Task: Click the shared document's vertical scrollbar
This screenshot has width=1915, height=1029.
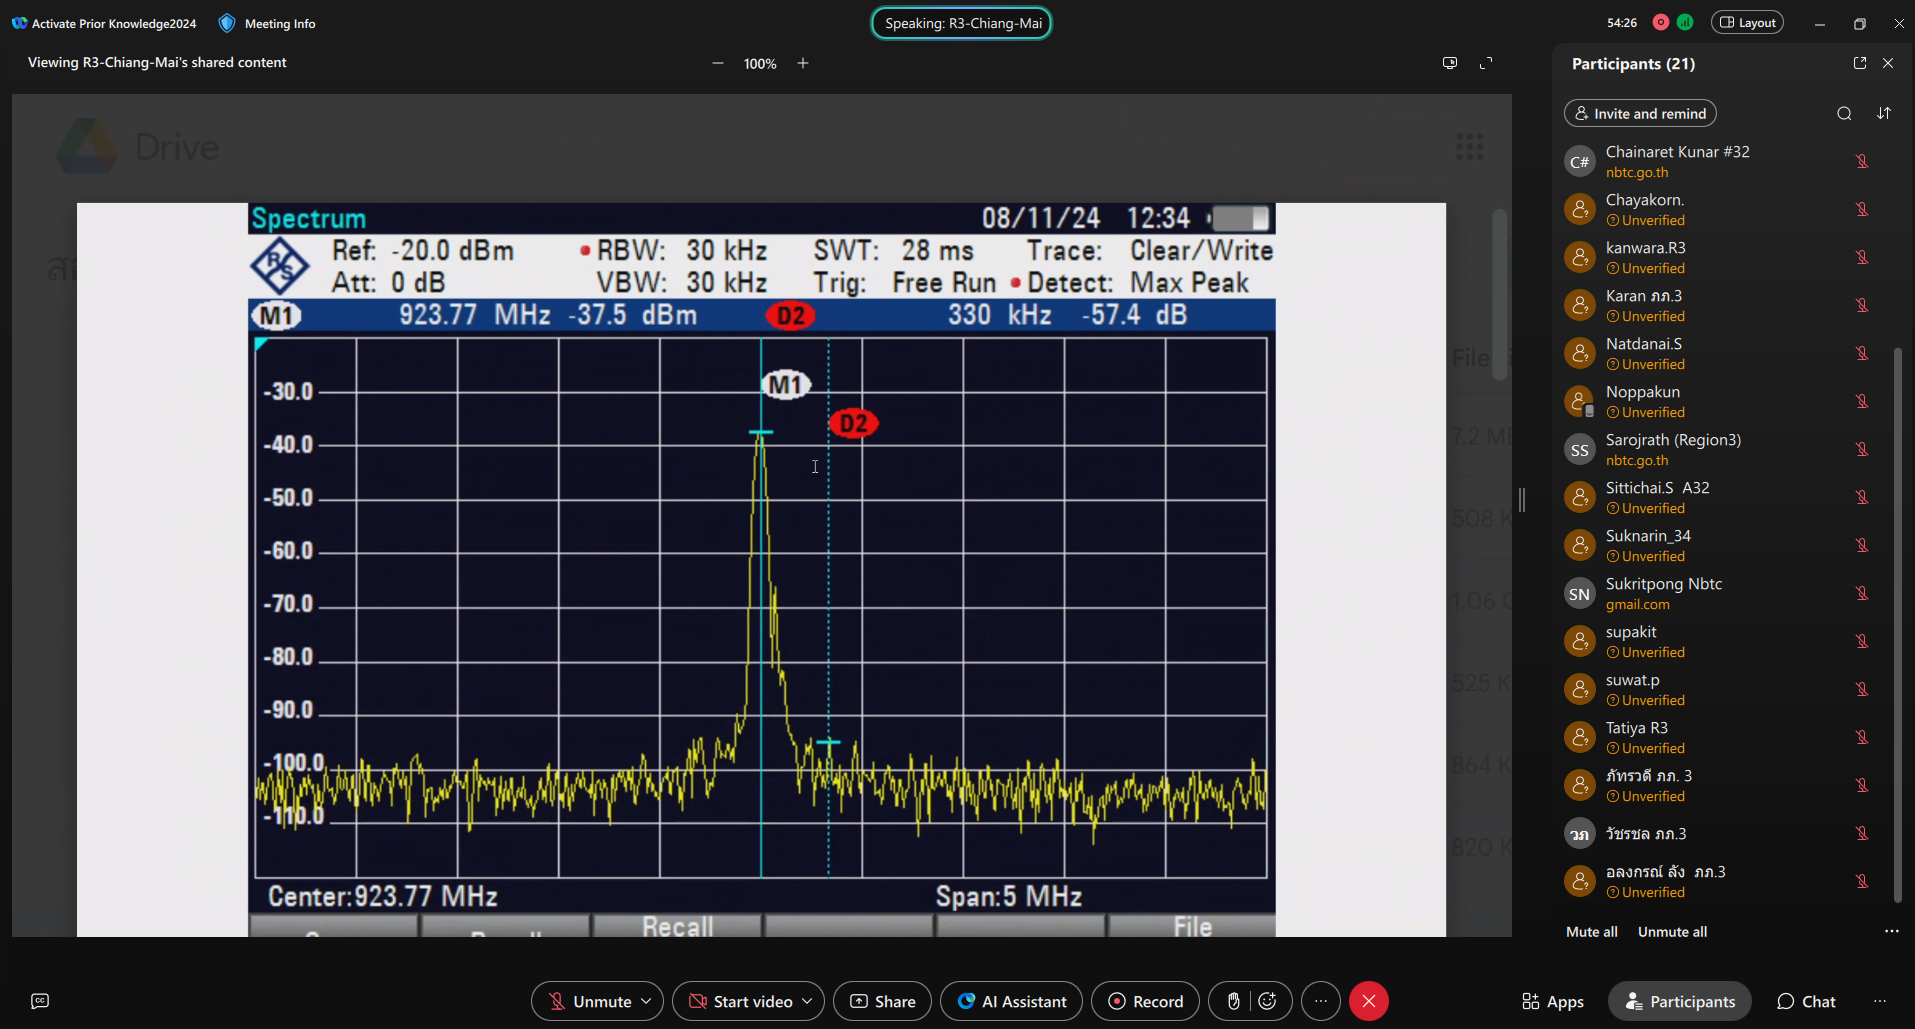Action: 1499,294
